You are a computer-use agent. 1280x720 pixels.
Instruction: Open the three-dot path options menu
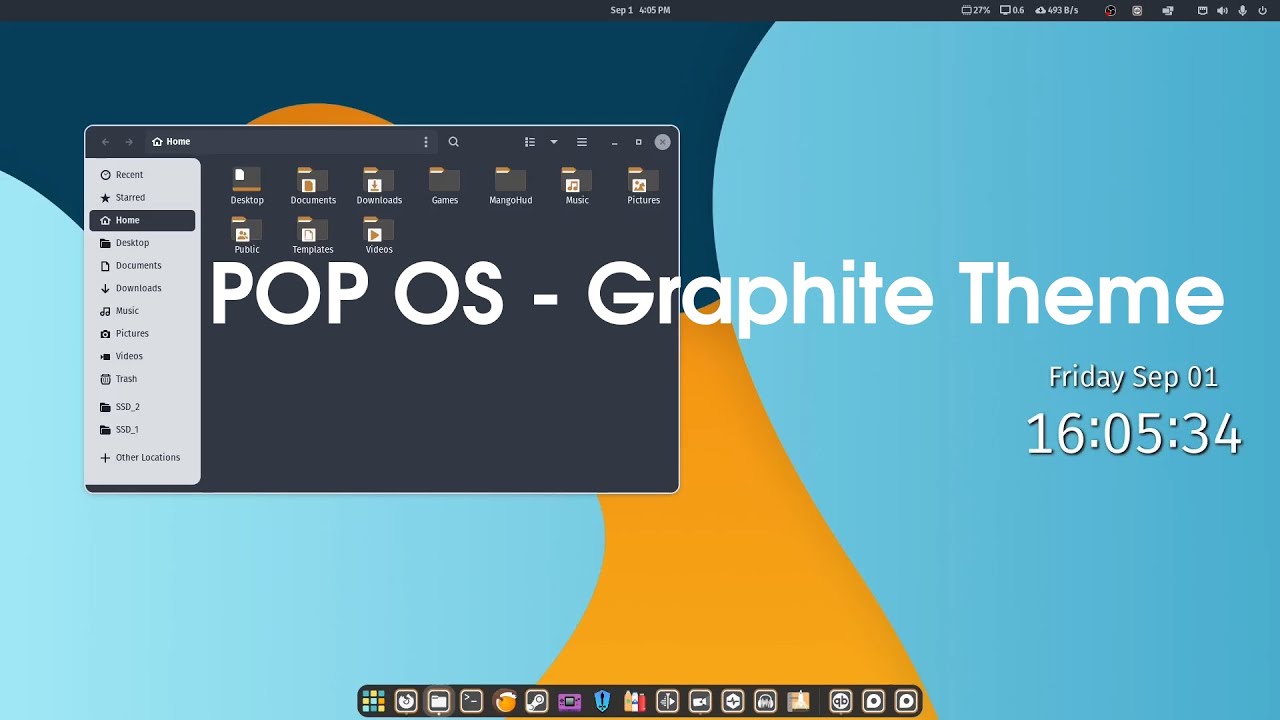point(426,142)
